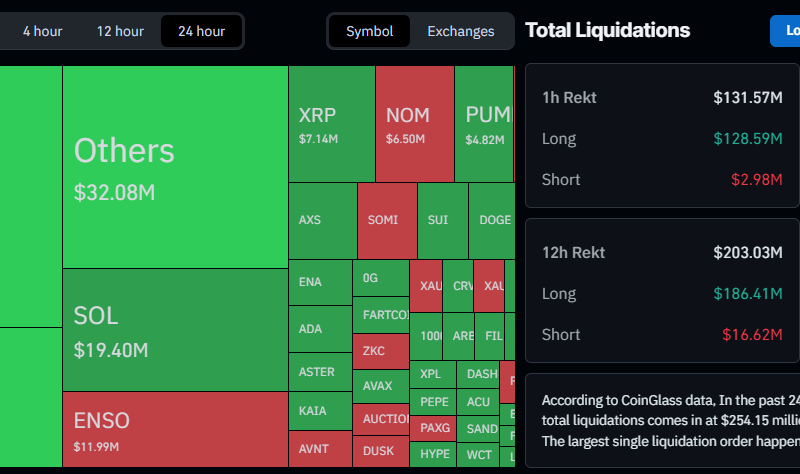
Task: Select the red NOM tile
Action: (x=414, y=125)
